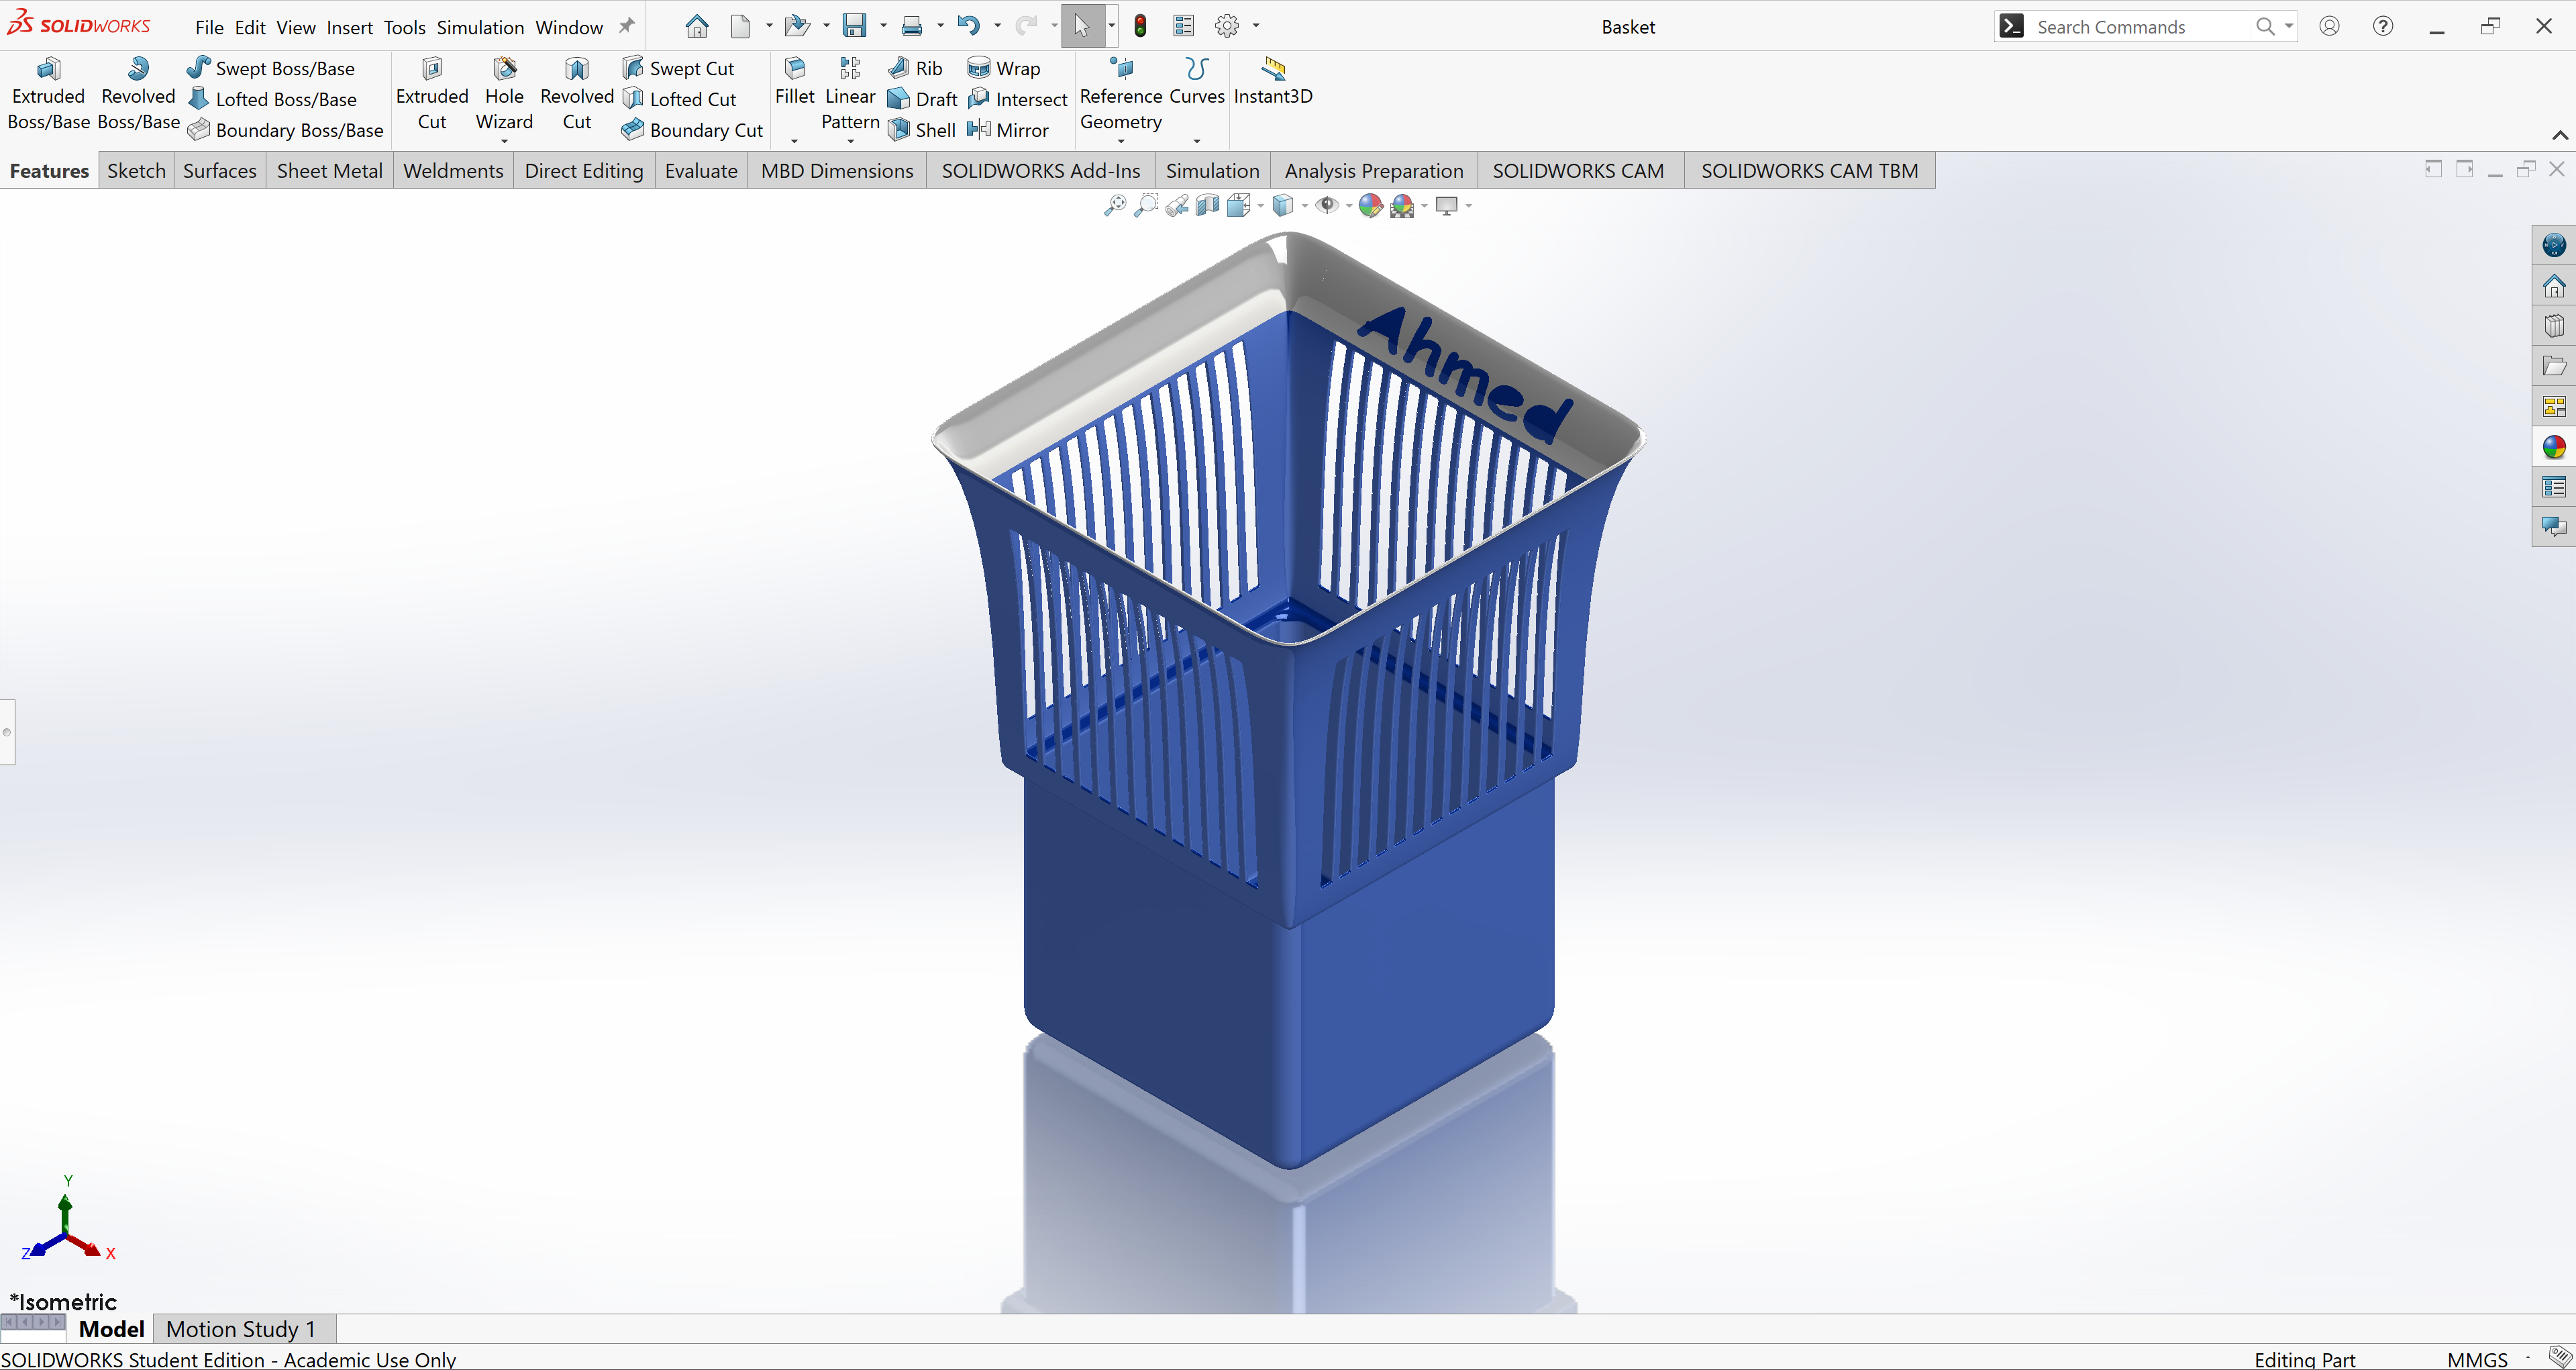The height and width of the screenshot is (1370, 2576).
Task: Select the Revolved Cut tool
Action: tap(577, 94)
